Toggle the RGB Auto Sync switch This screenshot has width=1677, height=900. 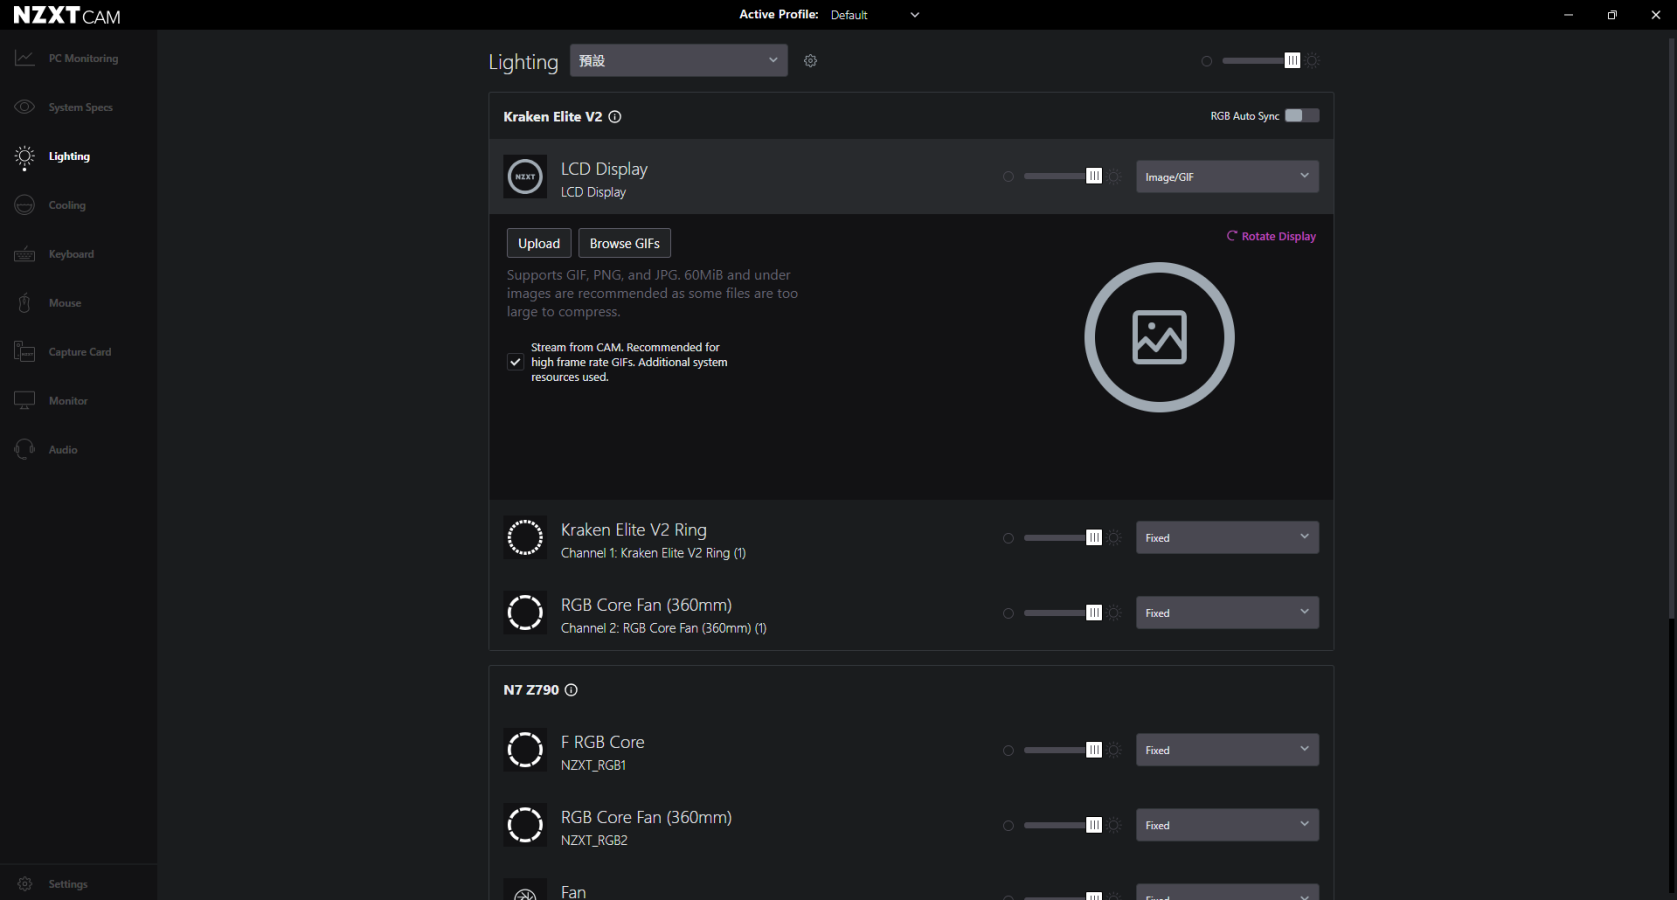[x=1301, y=116]
